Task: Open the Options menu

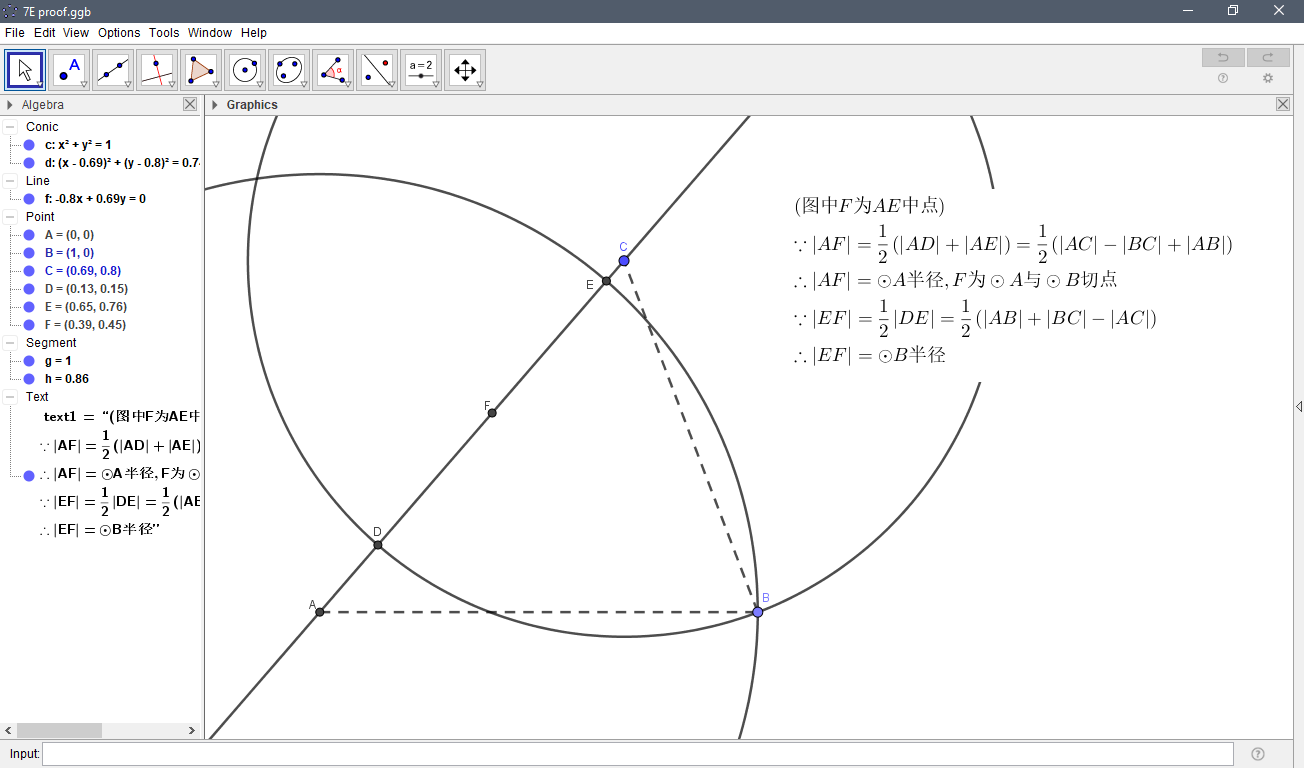Action: (118, 32)
